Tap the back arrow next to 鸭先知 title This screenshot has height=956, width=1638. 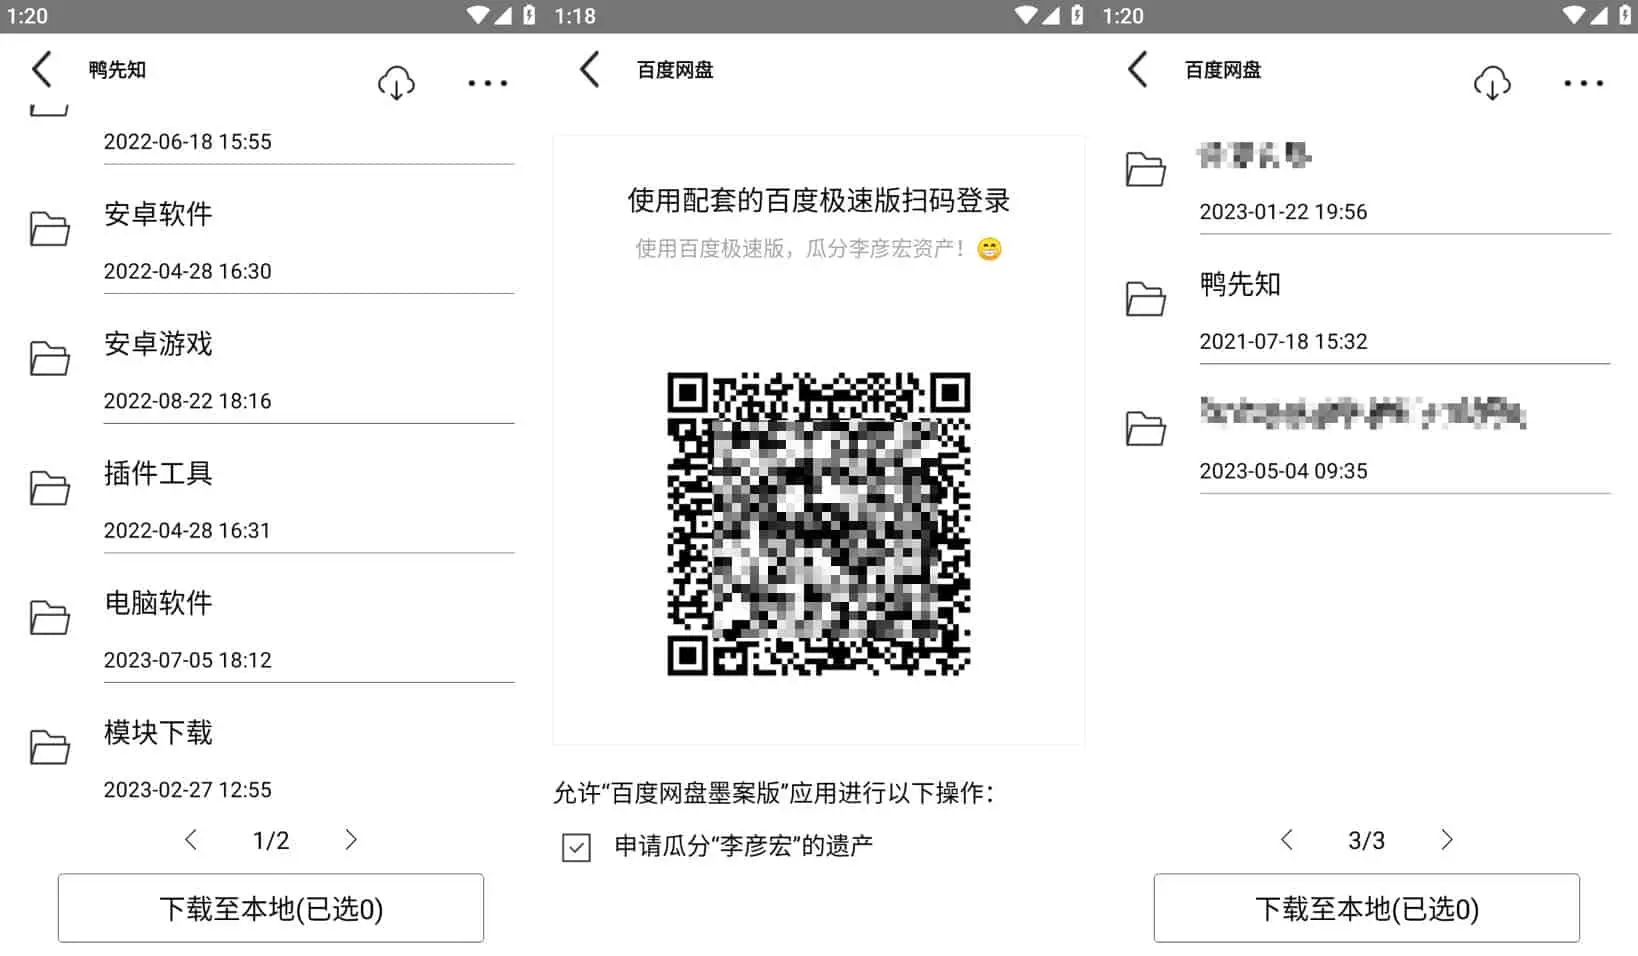point(41,69)
